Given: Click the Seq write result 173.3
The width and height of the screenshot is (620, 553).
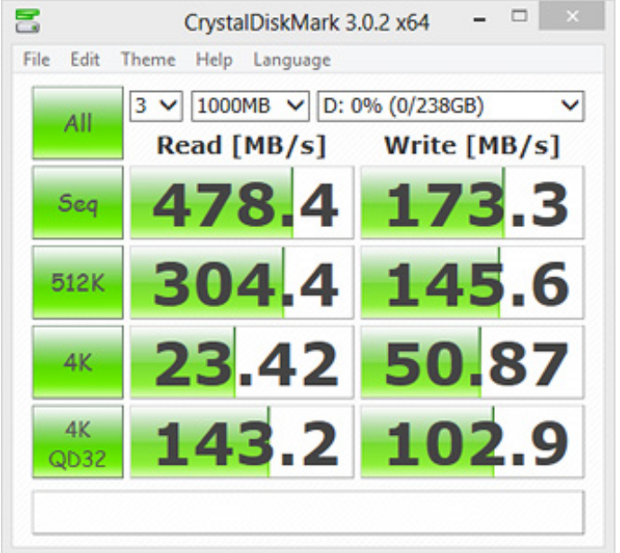Looking at the screenshot, I should pos(471,203).
